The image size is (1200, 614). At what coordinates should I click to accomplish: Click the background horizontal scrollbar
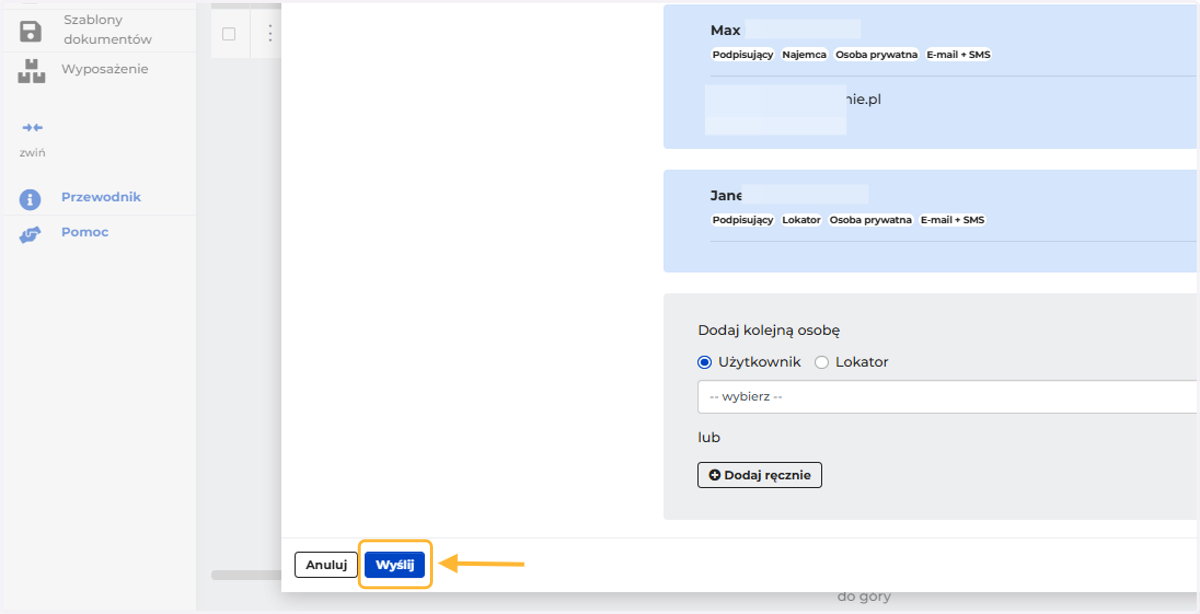[246, 575]
